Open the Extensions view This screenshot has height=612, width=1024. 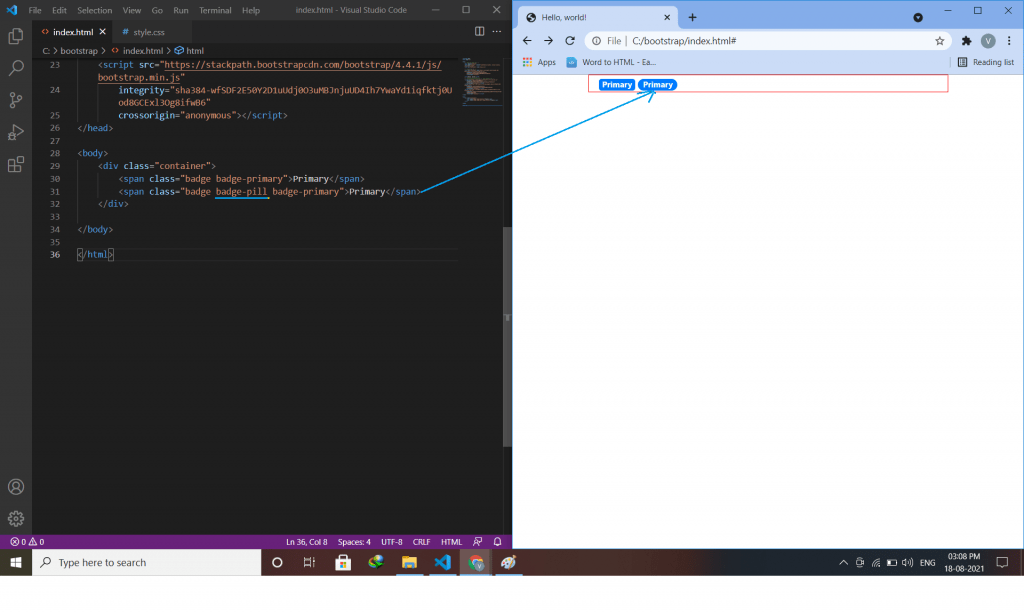pyautogui.click(x=16, y=164)
